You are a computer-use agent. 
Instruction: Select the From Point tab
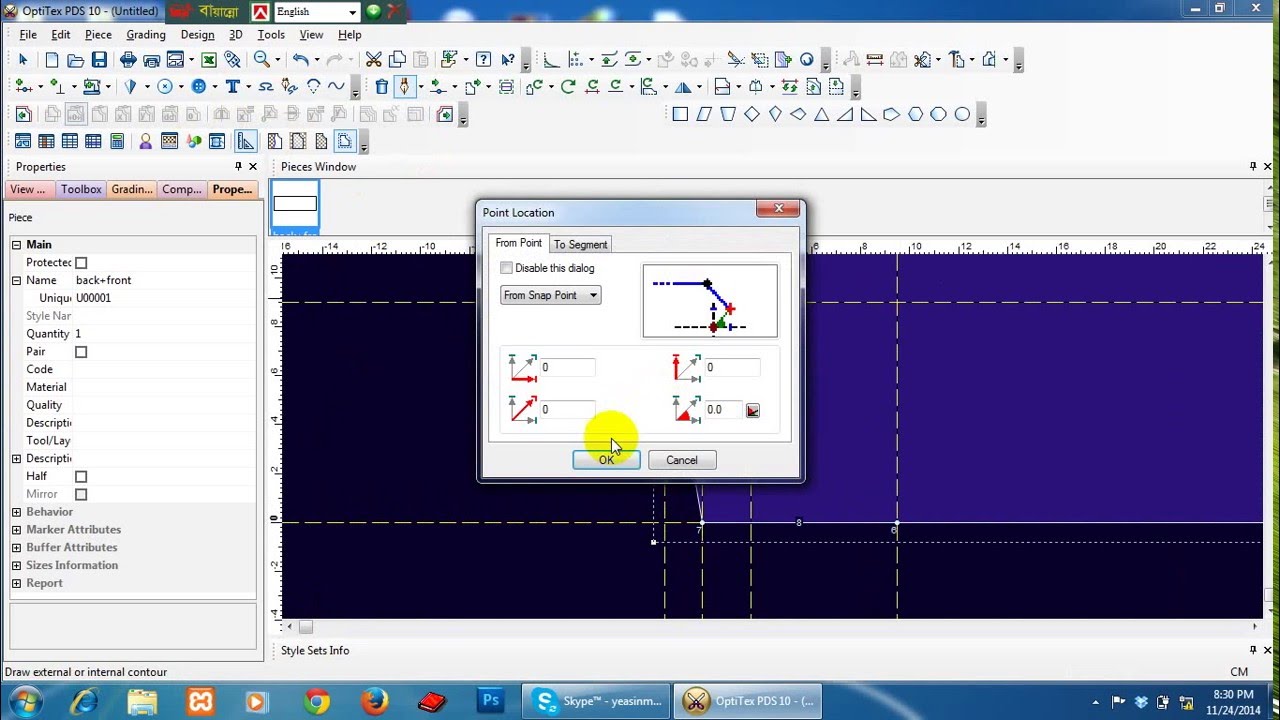[x=518, y=243]
